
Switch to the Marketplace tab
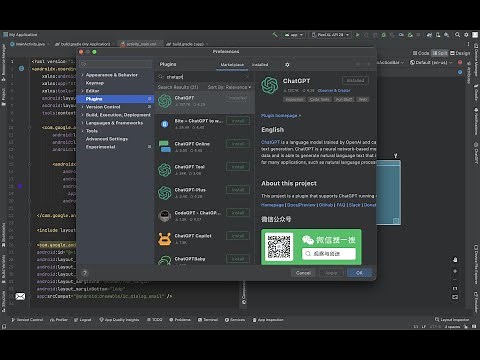[x=232, y=65]
